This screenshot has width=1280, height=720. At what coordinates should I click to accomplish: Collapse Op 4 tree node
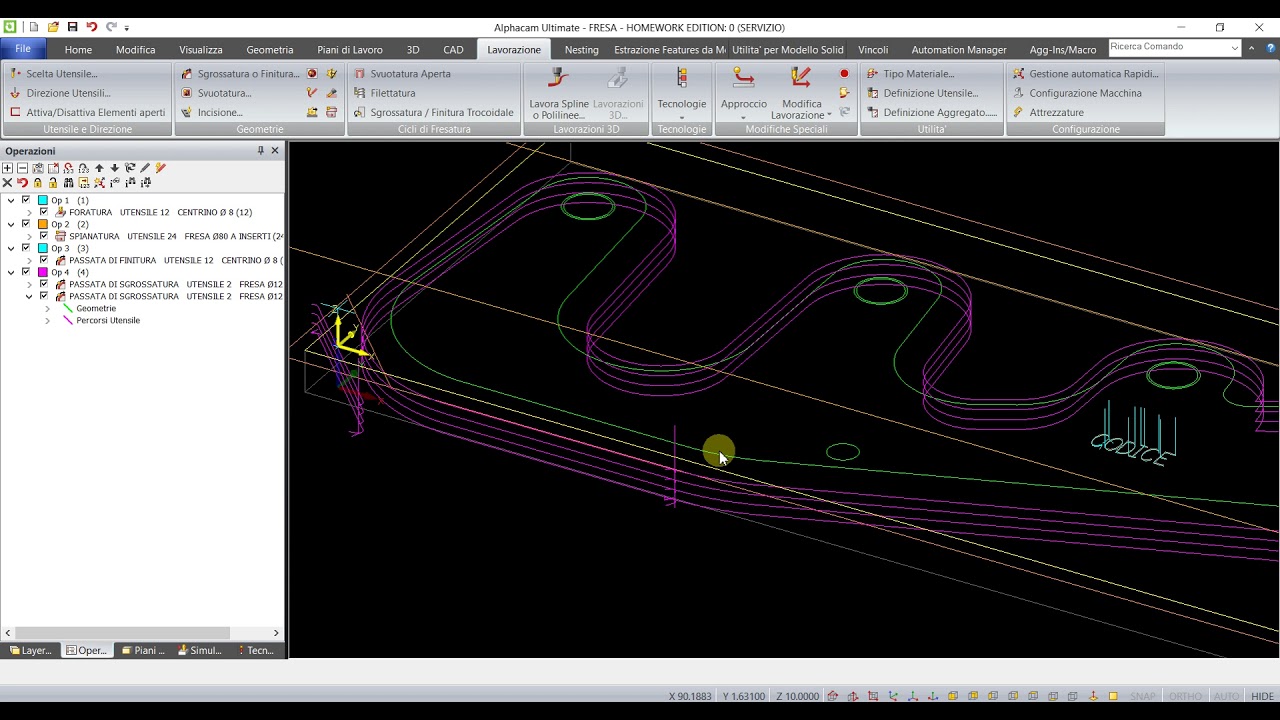coord(11,272)
